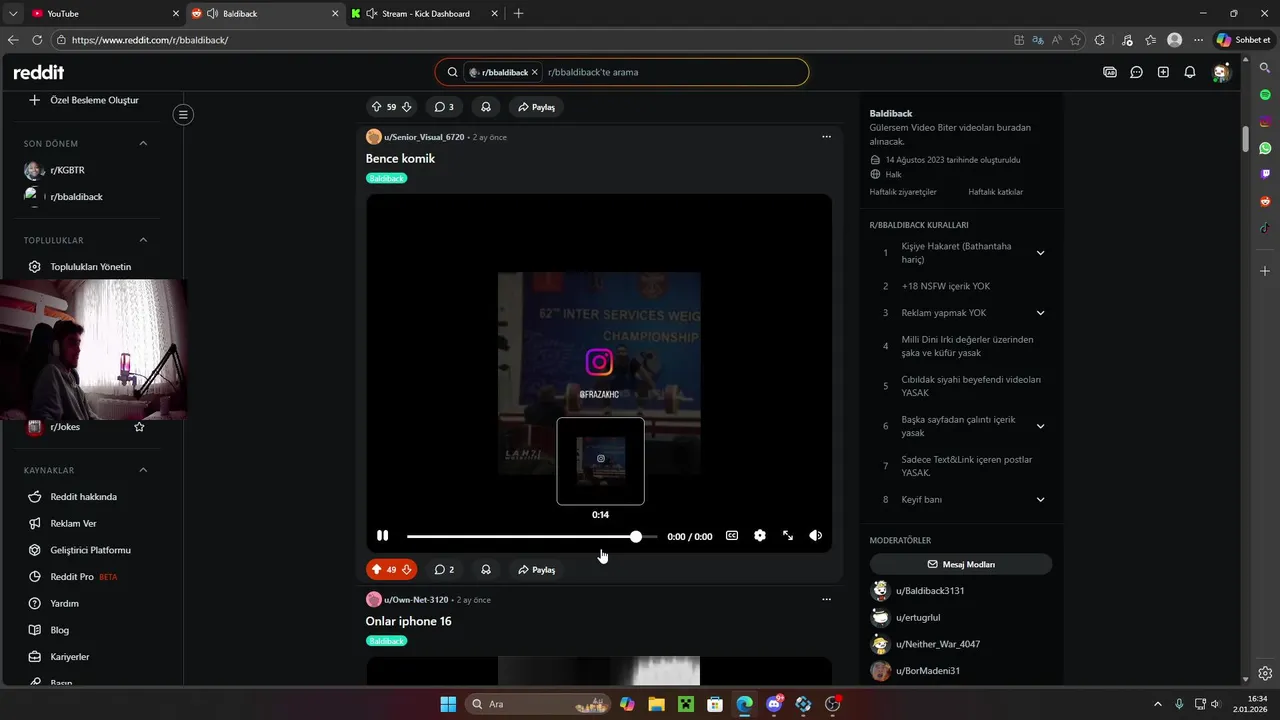
Task: Upvote the Bence komik post
Action: [x=377, y=569]
